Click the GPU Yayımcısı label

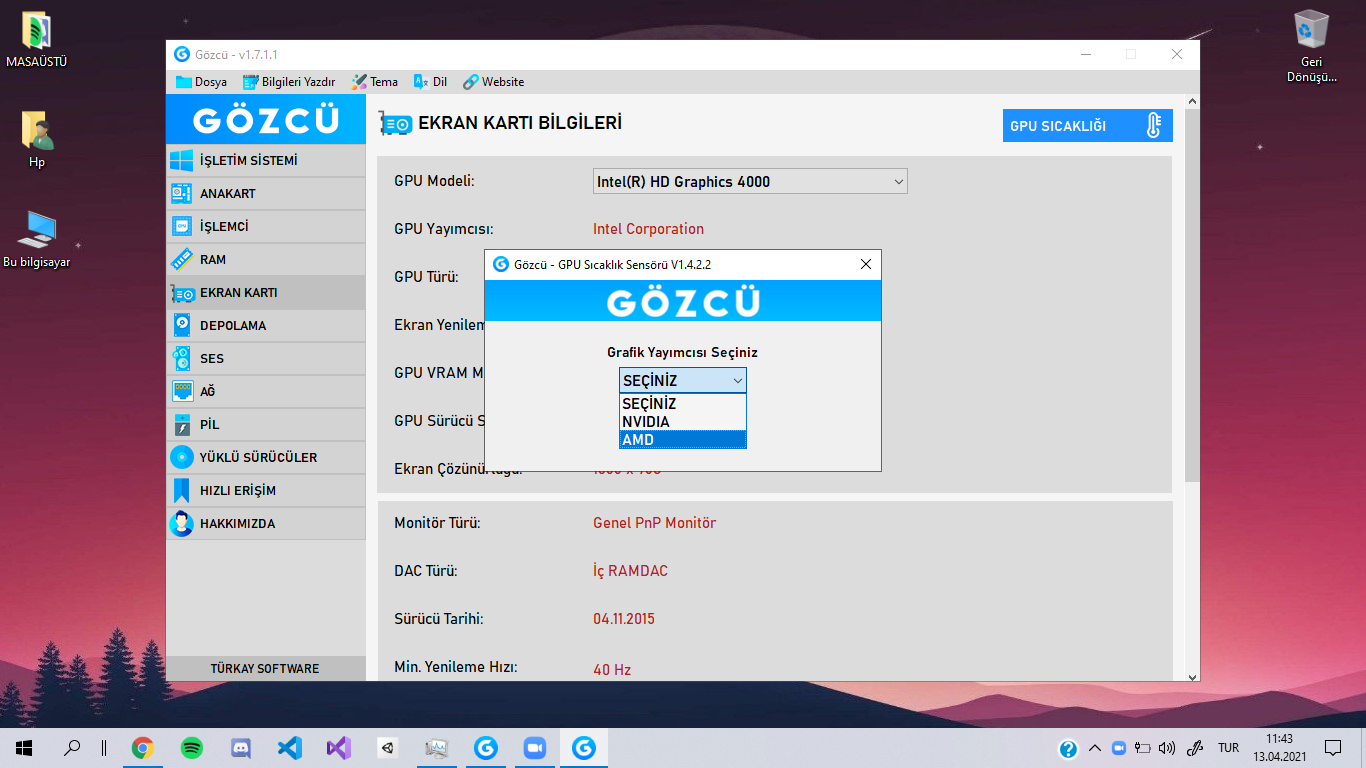(x=444, y=229)
